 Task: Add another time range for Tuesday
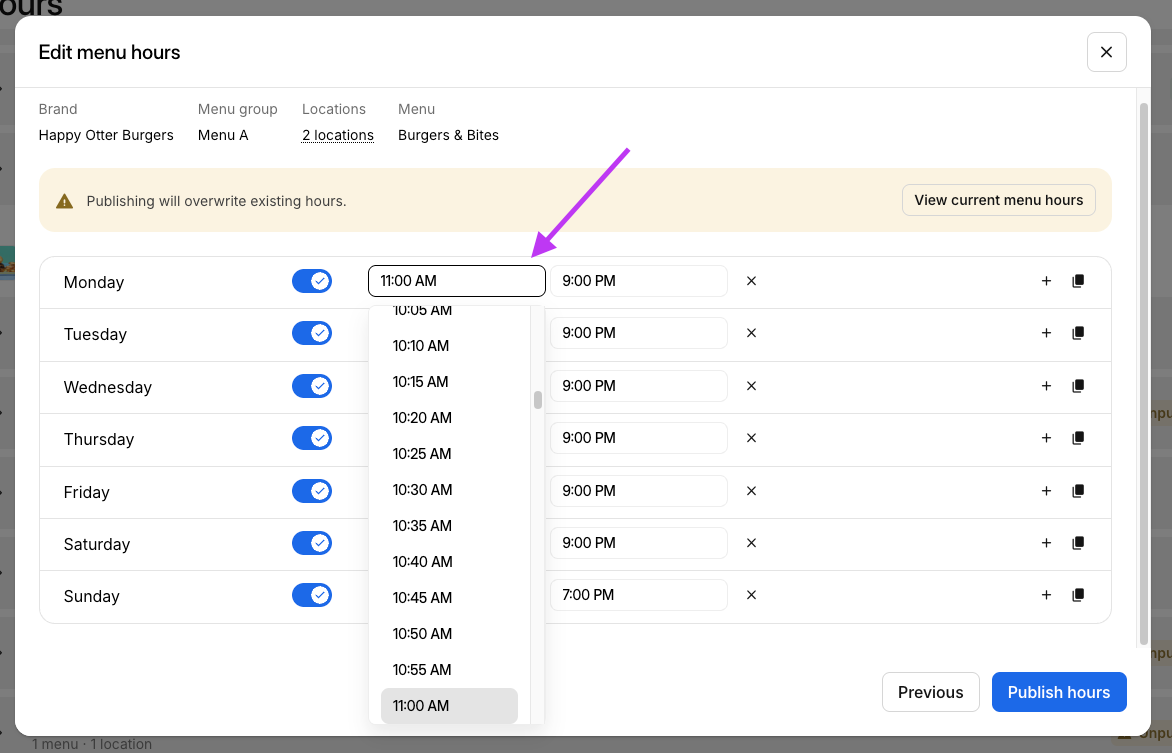point(1046,333)
